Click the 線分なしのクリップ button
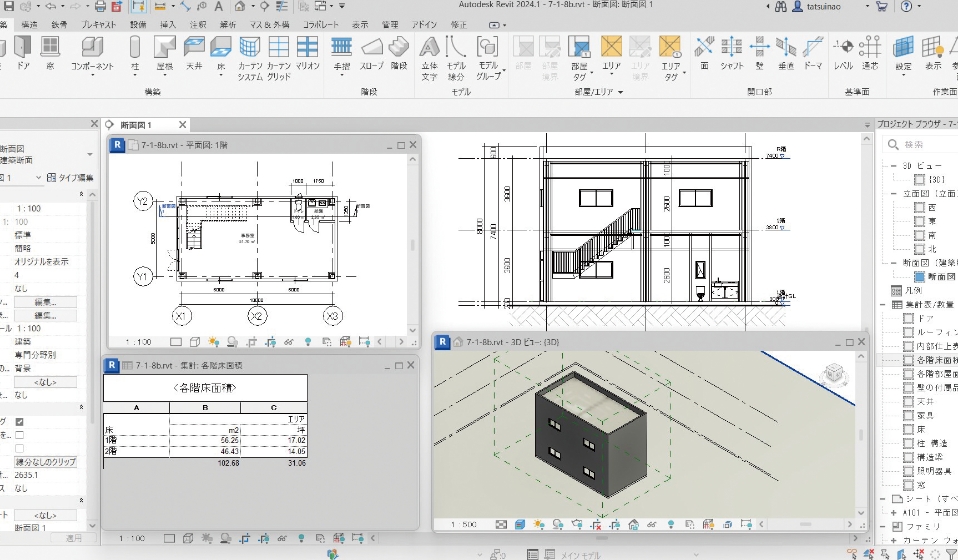 tap(46, 462)
